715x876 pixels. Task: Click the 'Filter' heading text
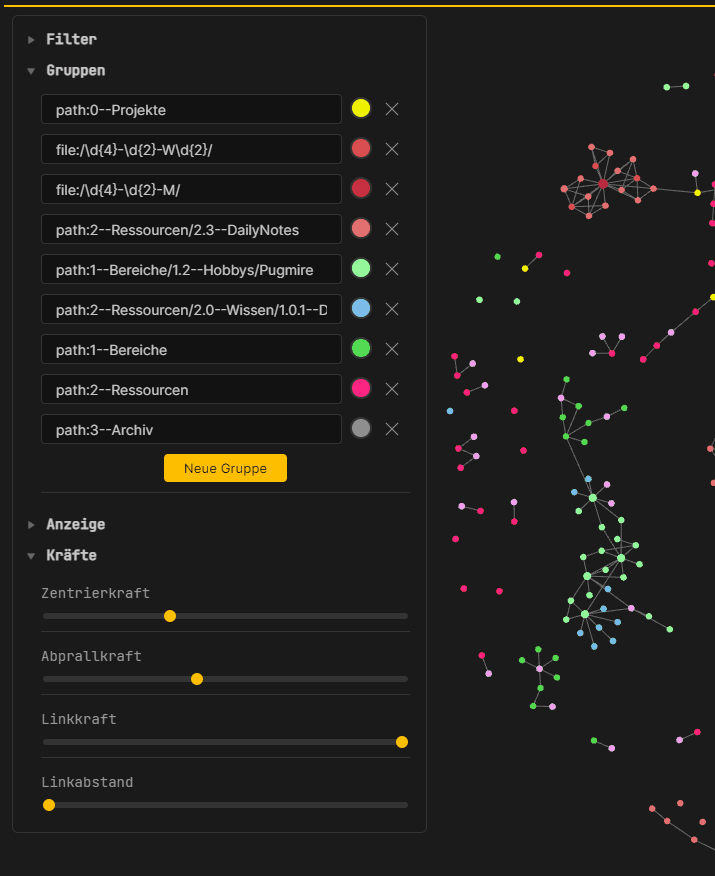[72, 39]
